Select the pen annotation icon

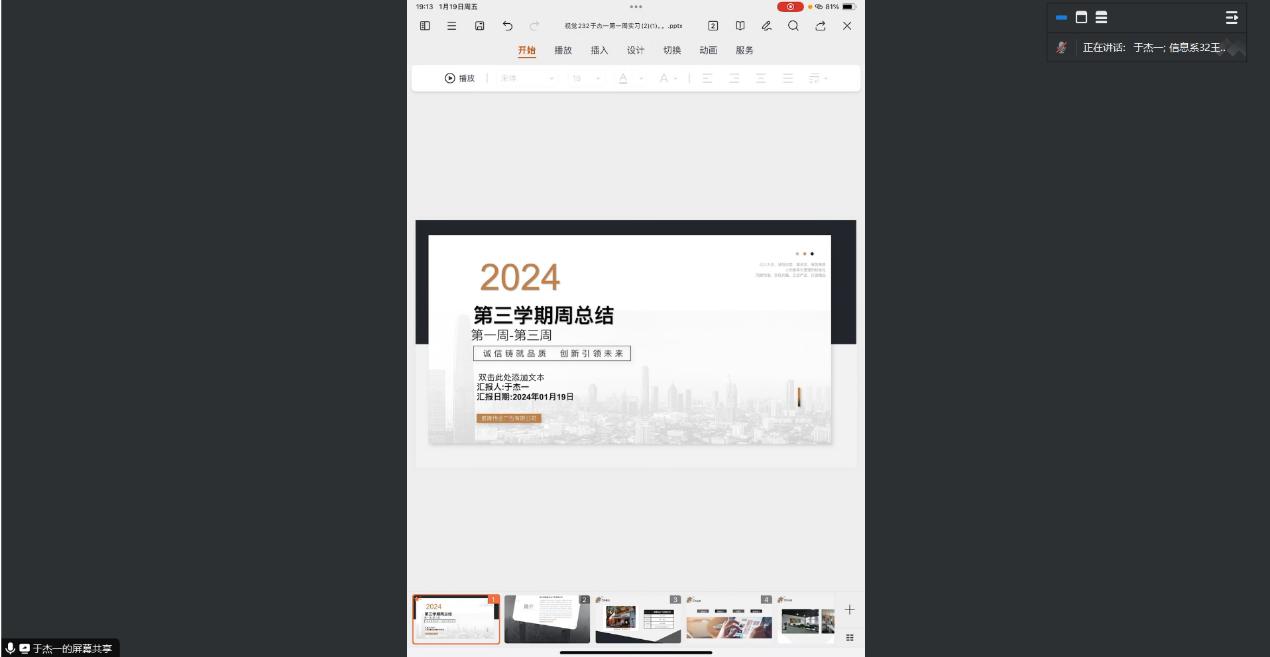pos(766,26)
